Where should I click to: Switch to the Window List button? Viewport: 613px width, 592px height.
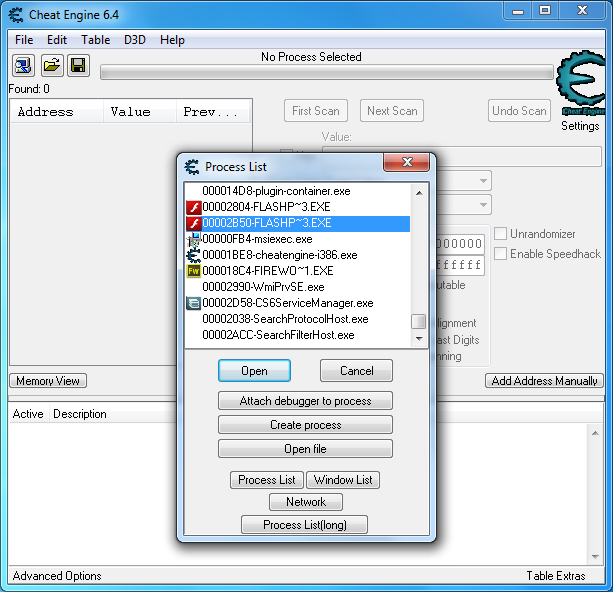343,480
